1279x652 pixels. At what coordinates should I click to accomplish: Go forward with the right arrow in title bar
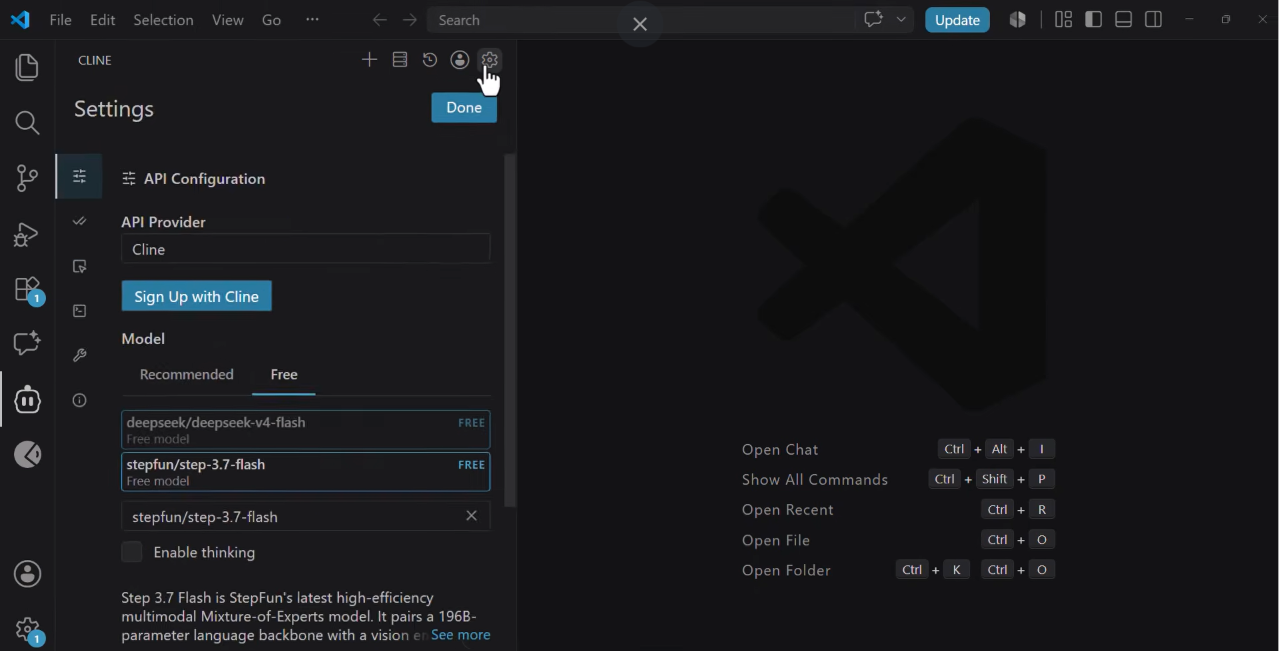click(x=410, y=20)
